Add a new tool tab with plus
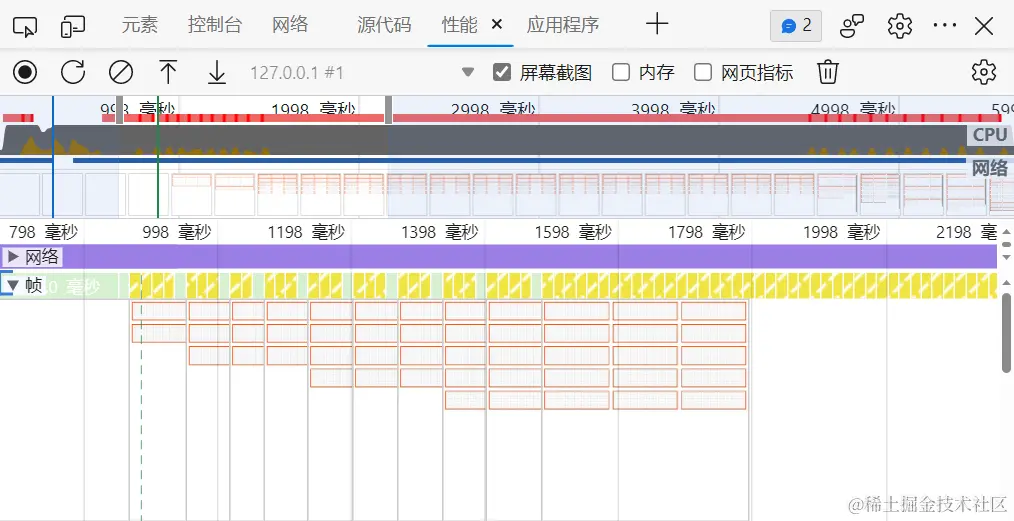The height and width of the screenshot is (521, 1014). pos(657,25)
